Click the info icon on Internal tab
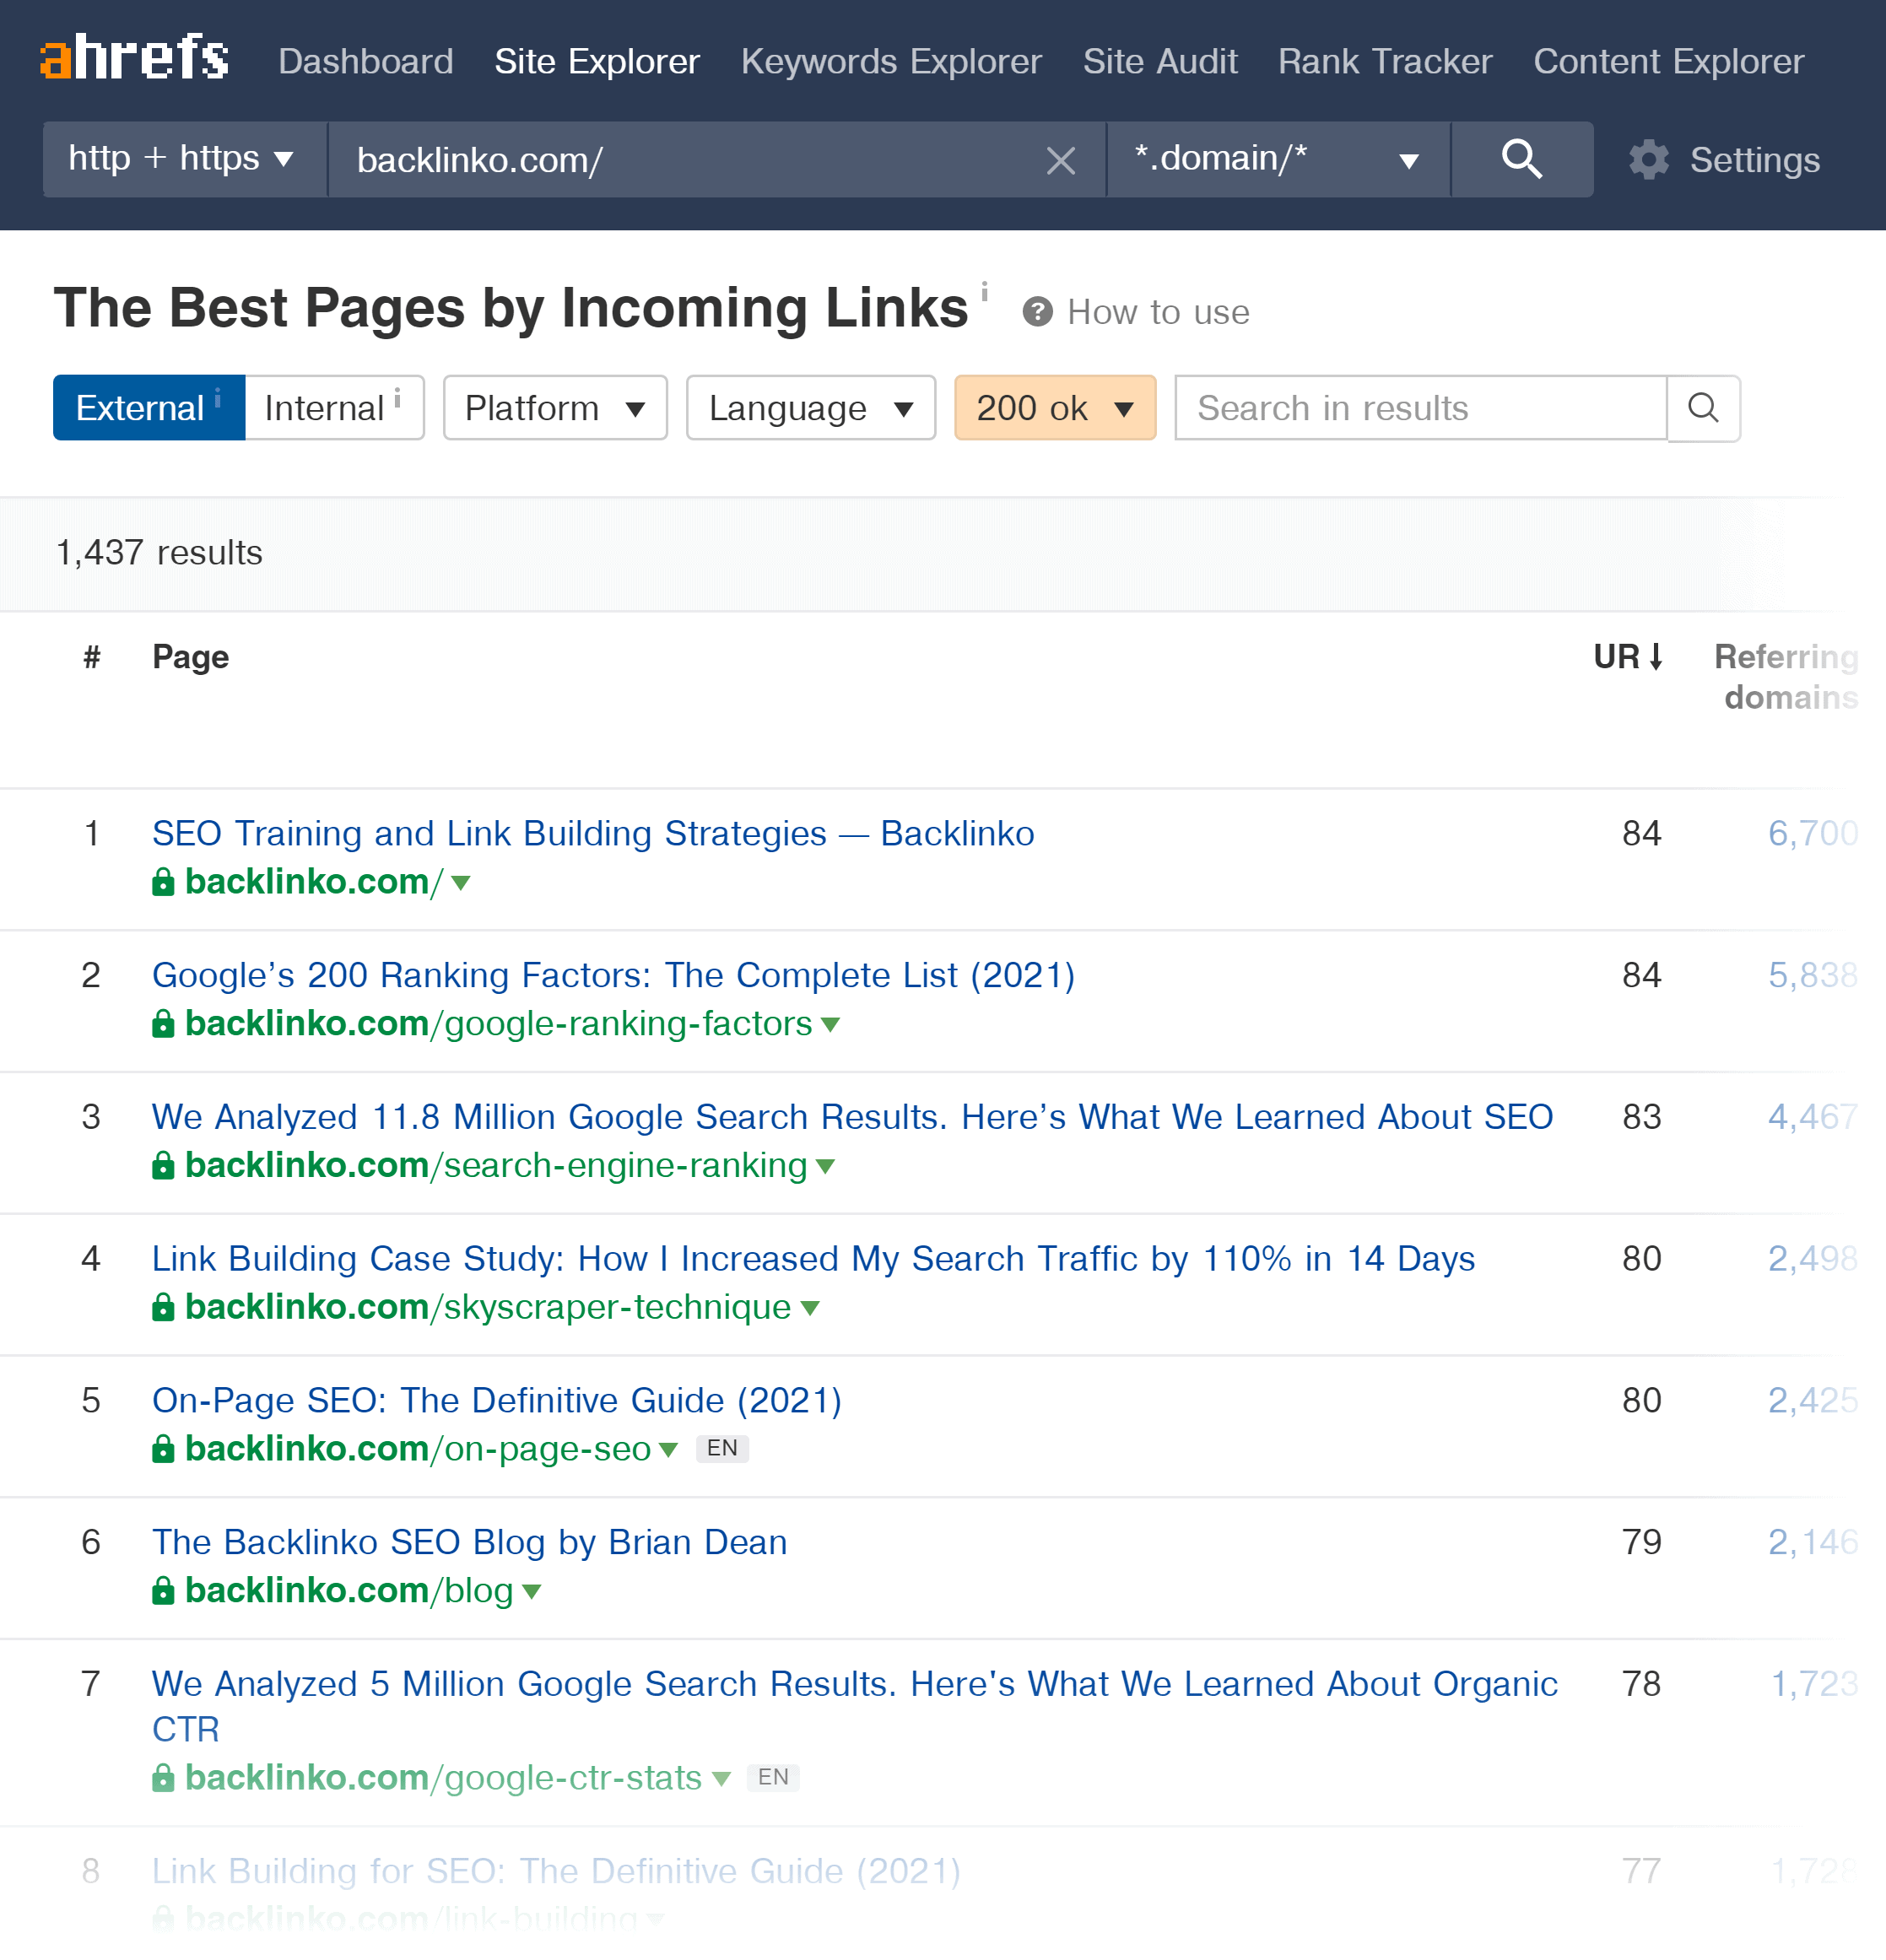This screenshot has height=1960, width=1886. (x=397, y=398)
